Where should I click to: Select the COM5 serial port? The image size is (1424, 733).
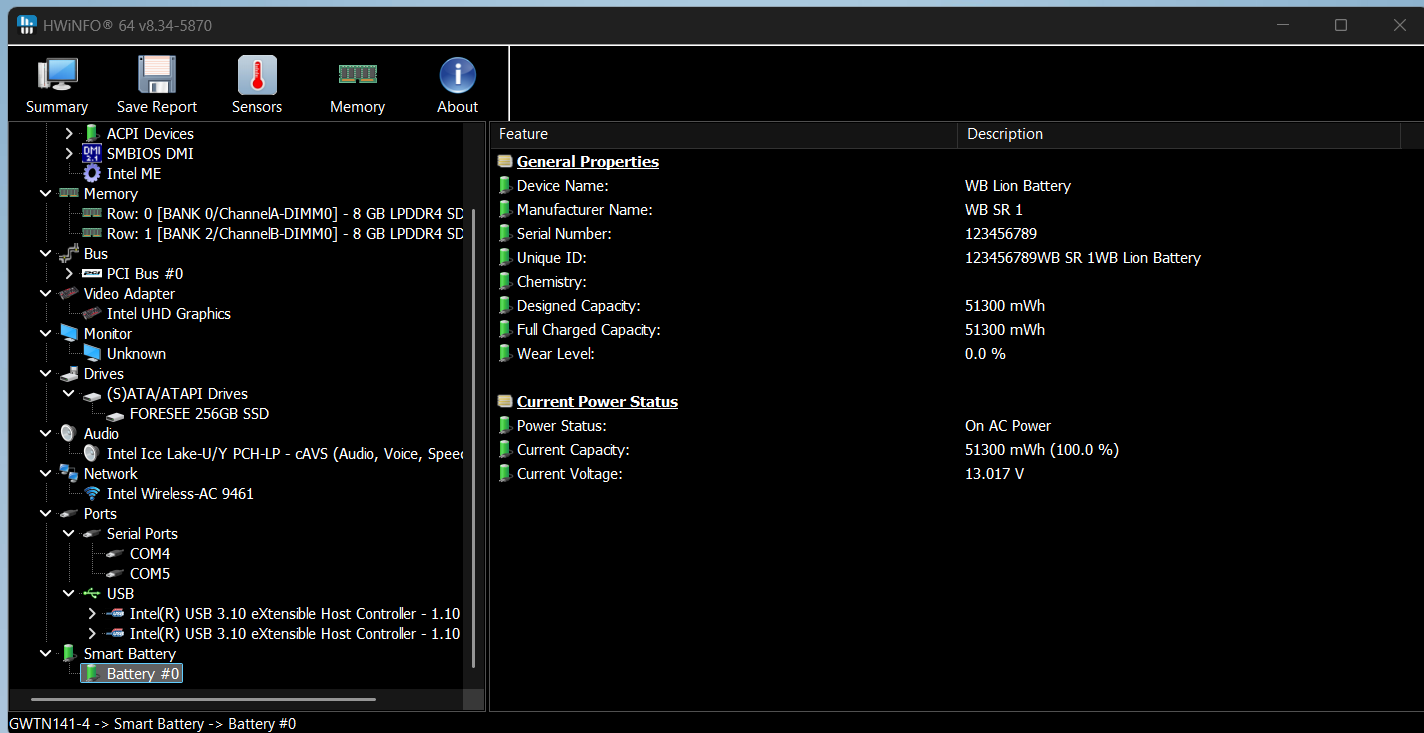[150, 573]
